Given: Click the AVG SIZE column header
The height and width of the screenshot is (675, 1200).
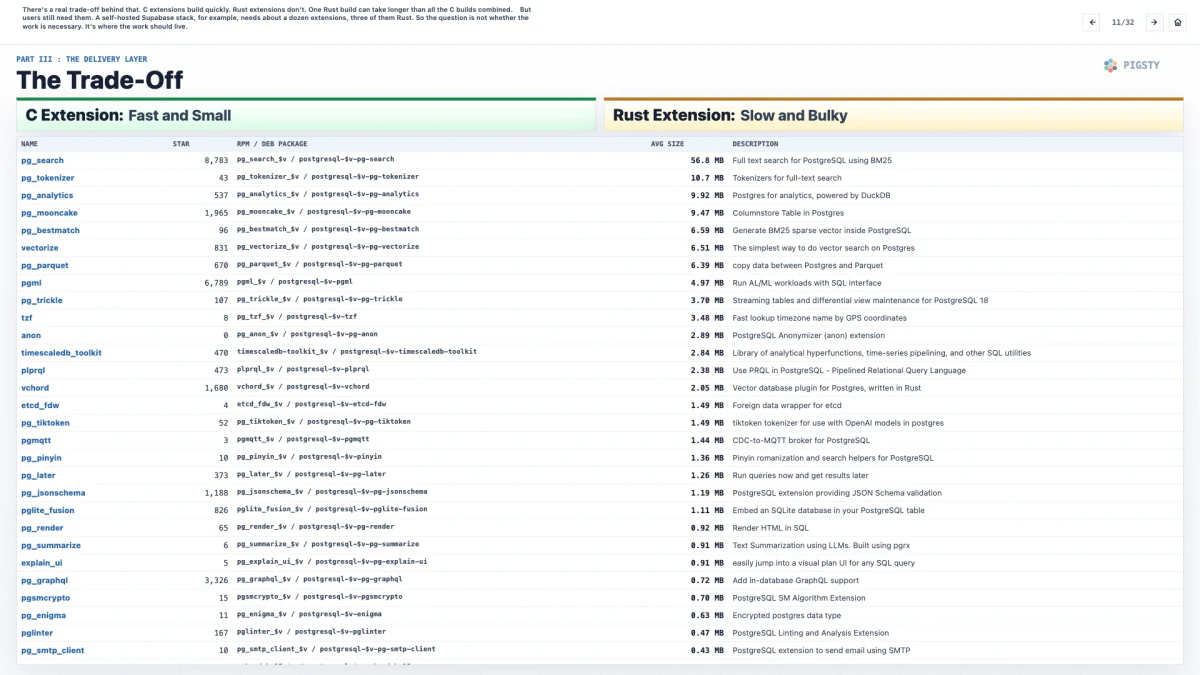Looking at the screenshot, I should pyautogui.click(x=667, y=144).
